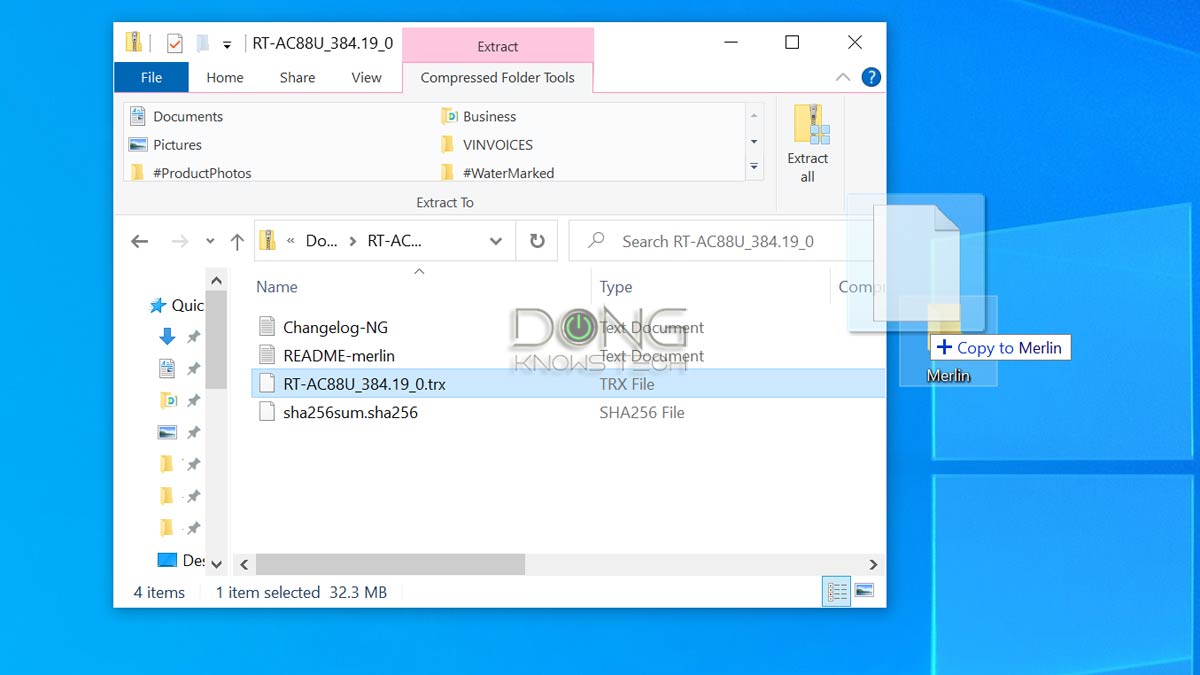Expand the Extract To destinations gallery

(754, 167)
